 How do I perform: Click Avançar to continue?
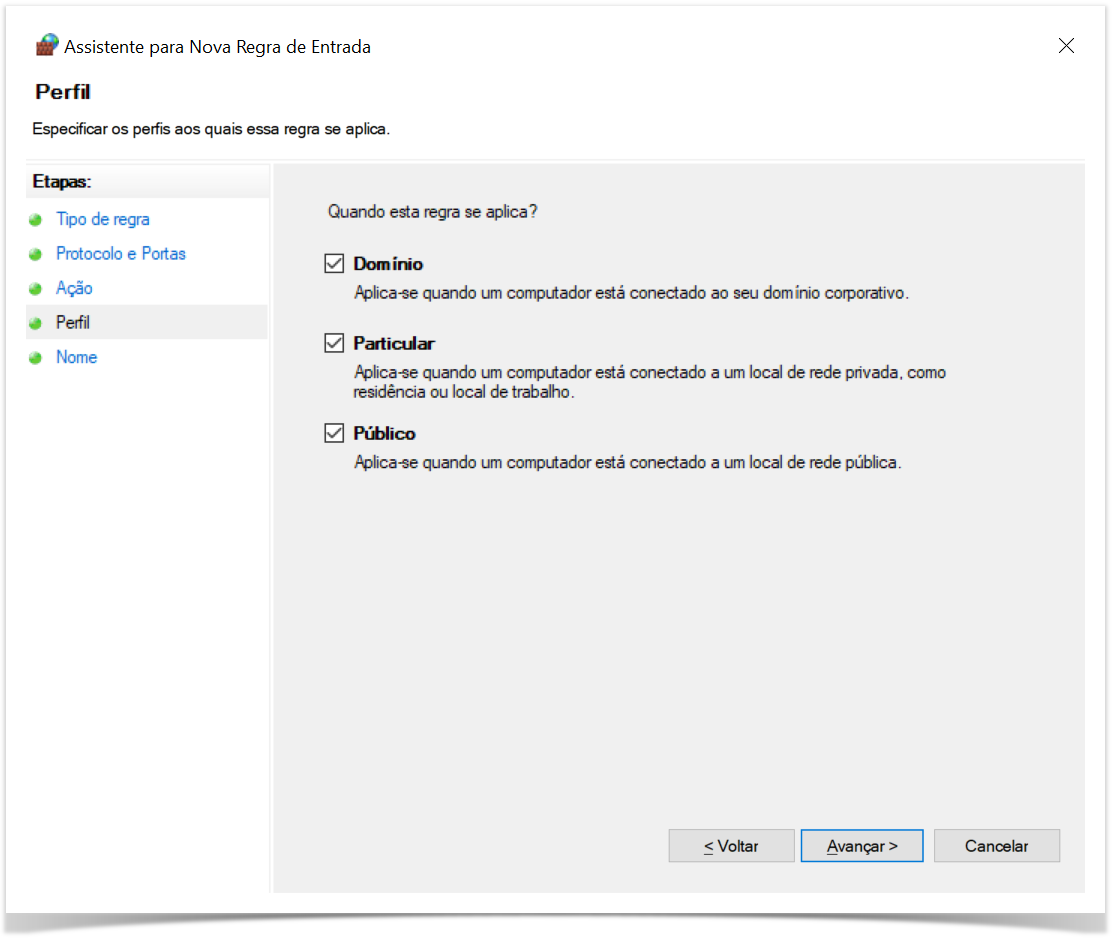click(x=861, y=846)
